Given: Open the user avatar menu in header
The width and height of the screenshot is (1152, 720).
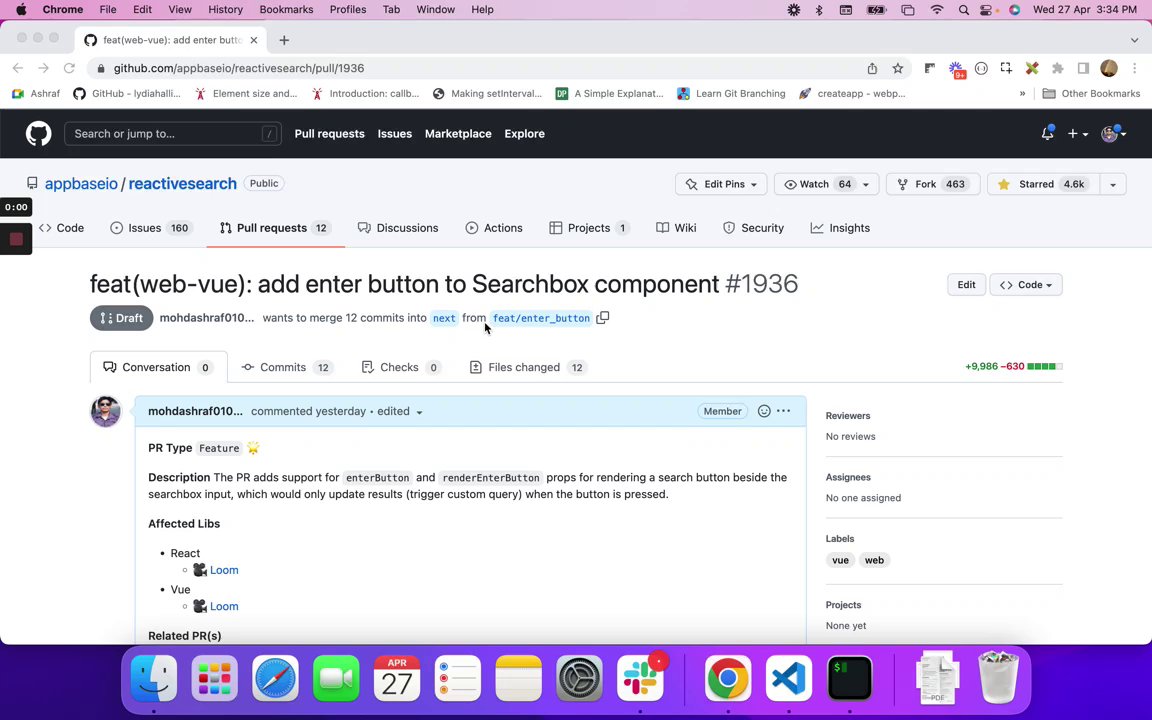Looking at the screenshot, I should [x=1114, y=134].
